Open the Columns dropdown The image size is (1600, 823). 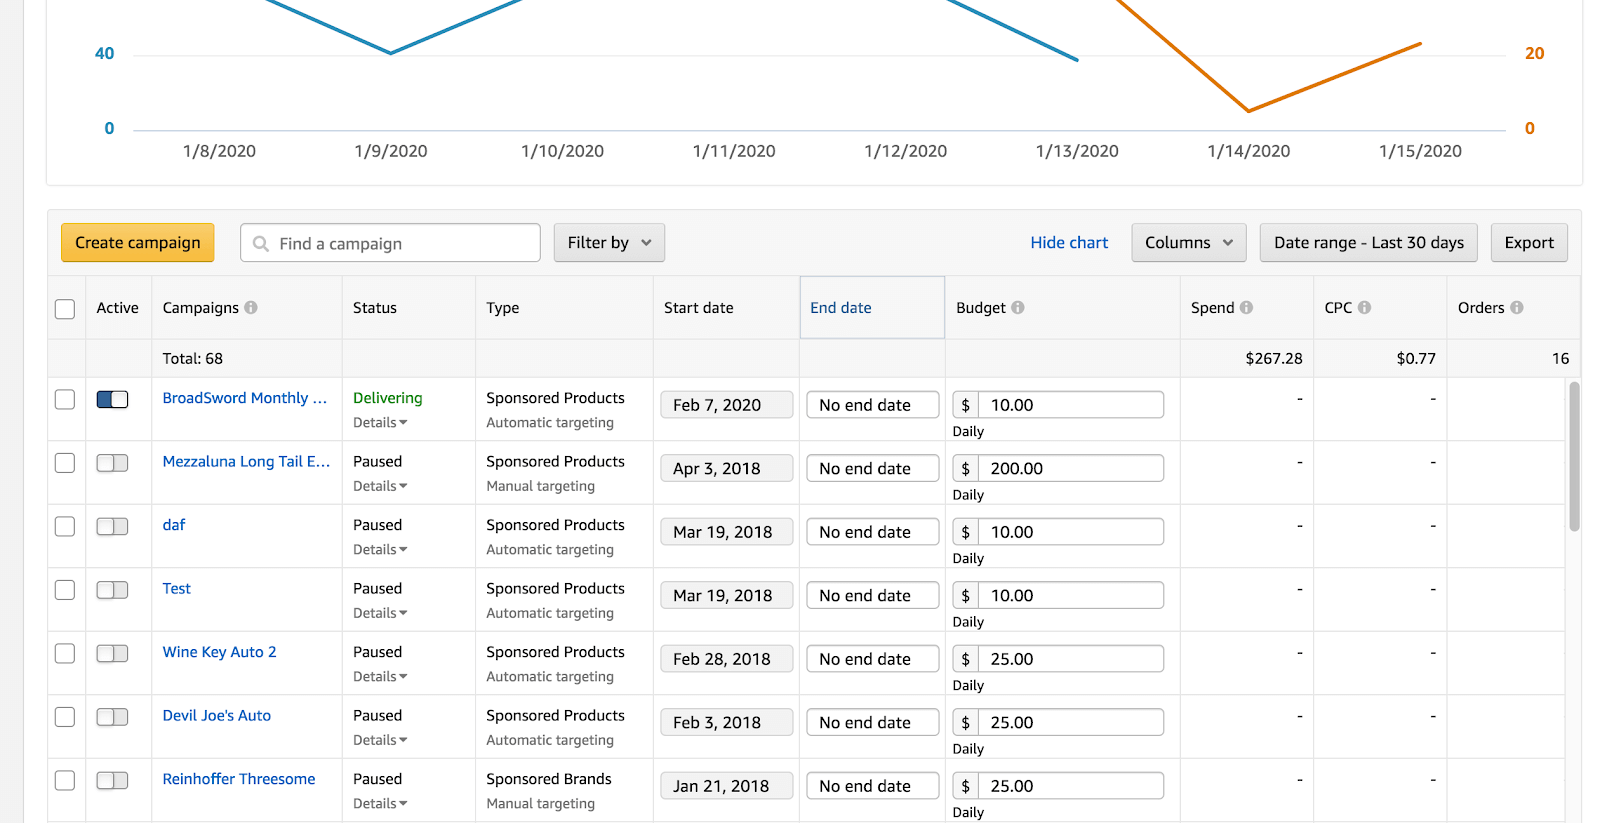click(x=1188, y=243)
